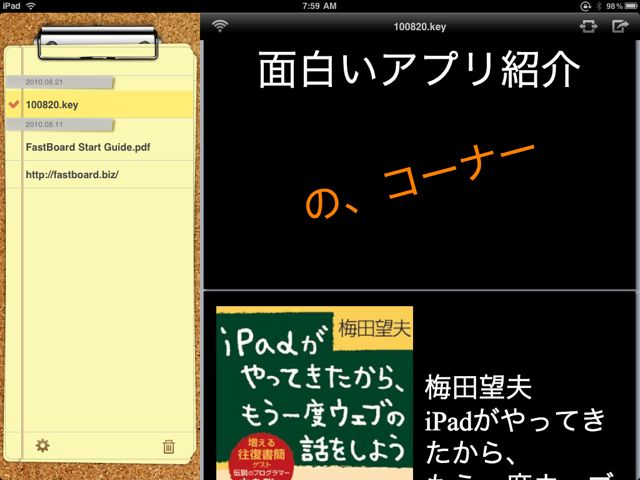The image size is (640, 480).
Task: Open the http://fastboard.biz/ link entry
Action: [99, 174]
